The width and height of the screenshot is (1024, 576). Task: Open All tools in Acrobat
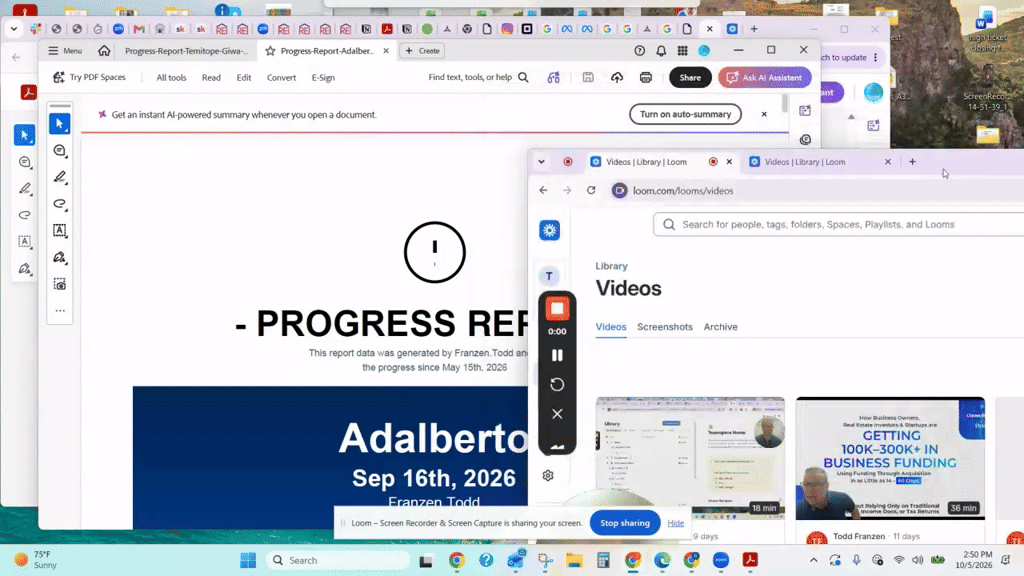171,78
